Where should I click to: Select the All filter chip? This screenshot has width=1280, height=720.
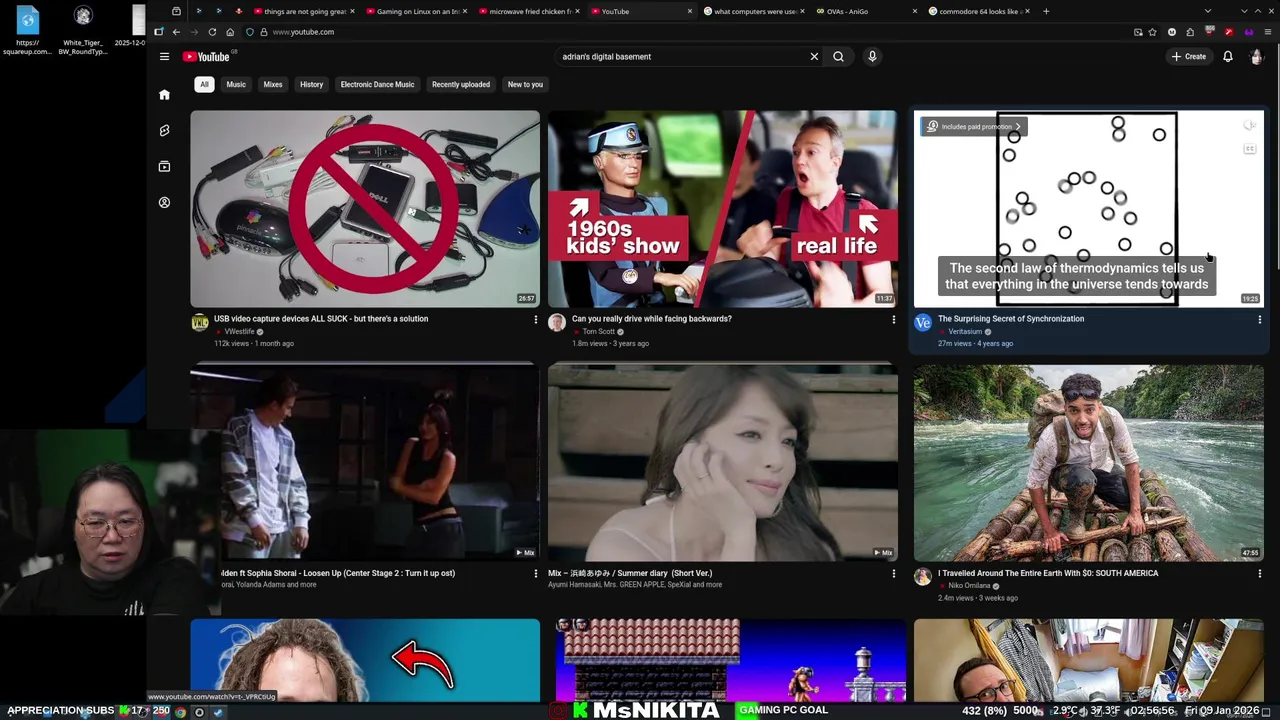click(x=204, y=85)
